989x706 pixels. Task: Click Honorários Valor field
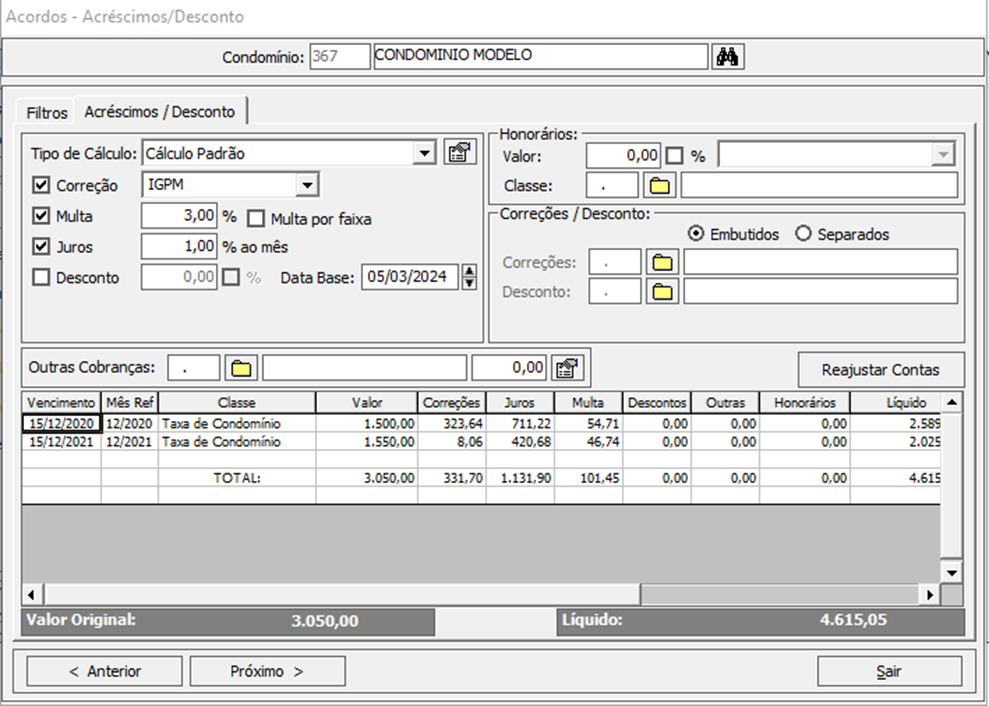click(x=623, y=155)
